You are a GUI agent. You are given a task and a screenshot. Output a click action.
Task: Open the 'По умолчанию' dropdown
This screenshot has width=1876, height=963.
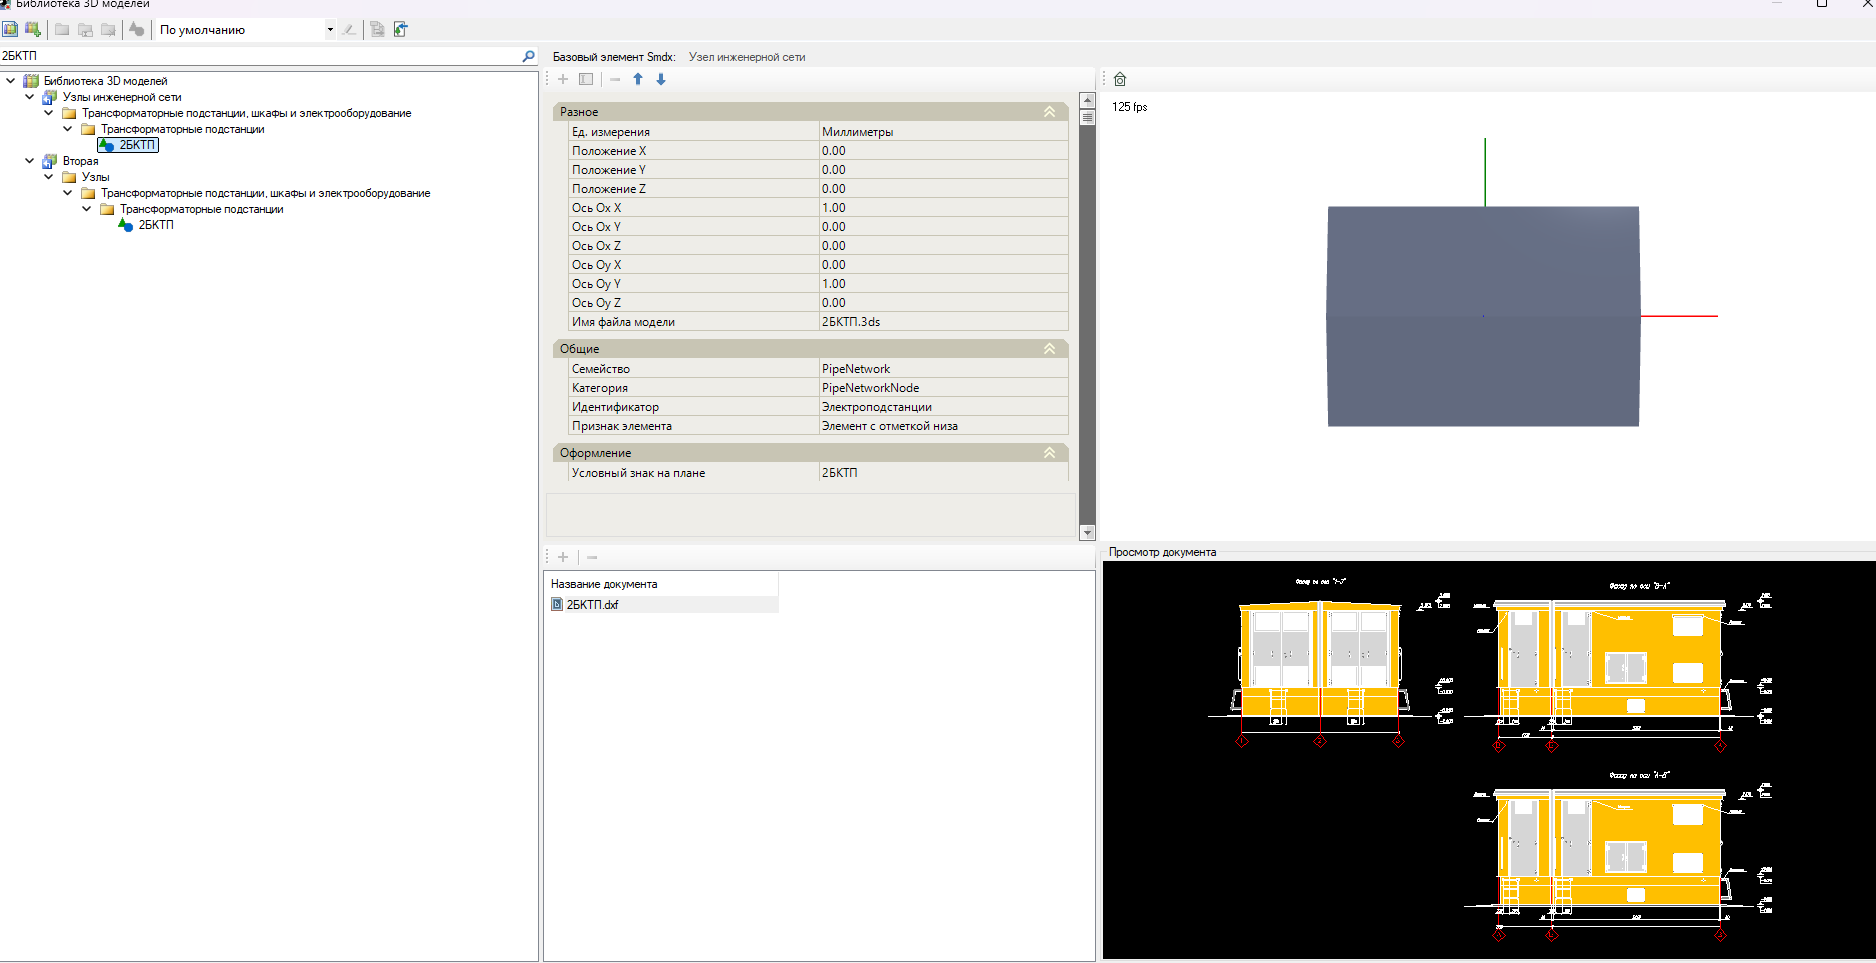tap(330, 30)
